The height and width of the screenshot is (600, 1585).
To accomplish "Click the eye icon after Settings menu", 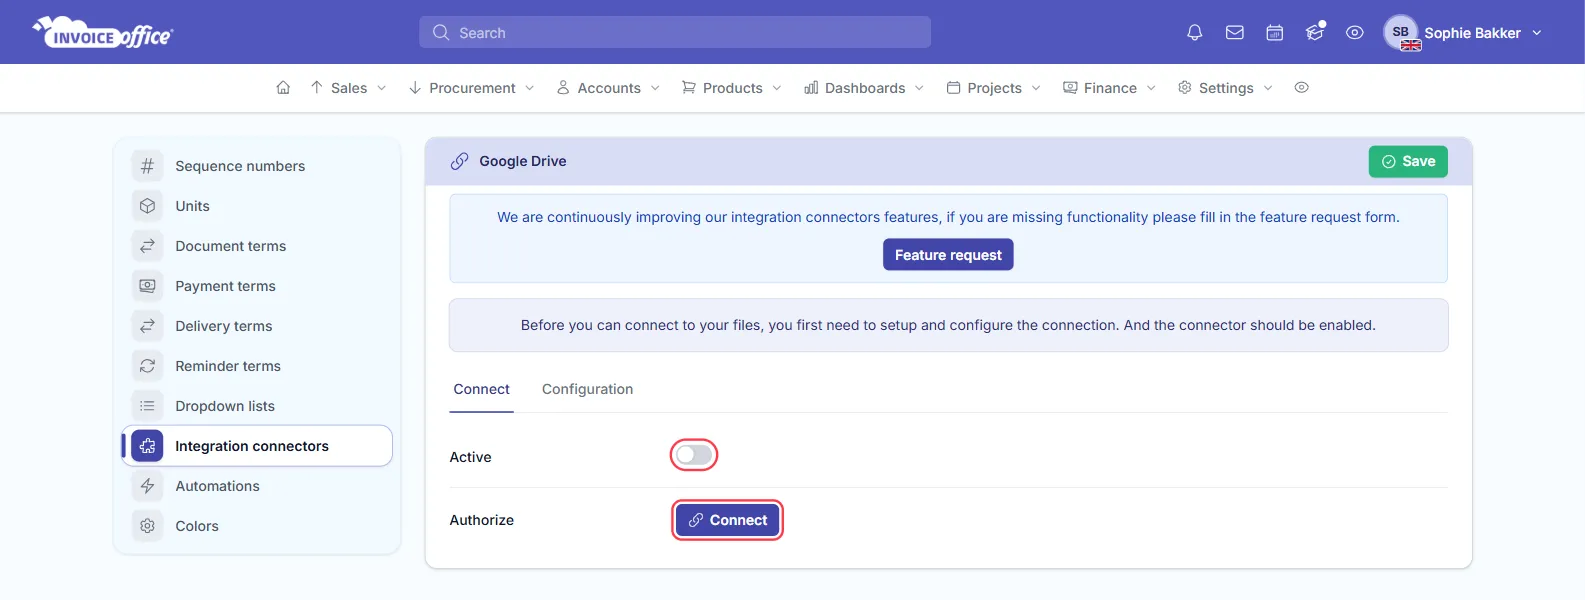I will [x=1301, y=88].
